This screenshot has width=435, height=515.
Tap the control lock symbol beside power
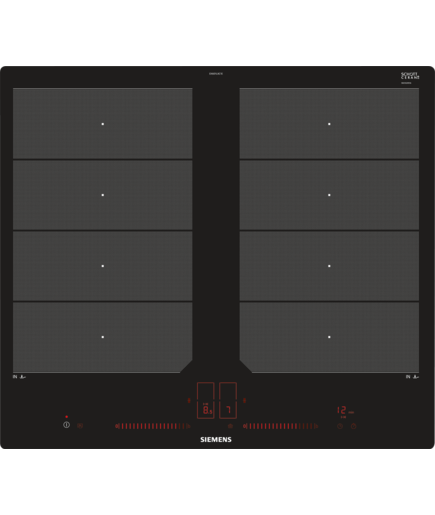click(x=80, y=426)
